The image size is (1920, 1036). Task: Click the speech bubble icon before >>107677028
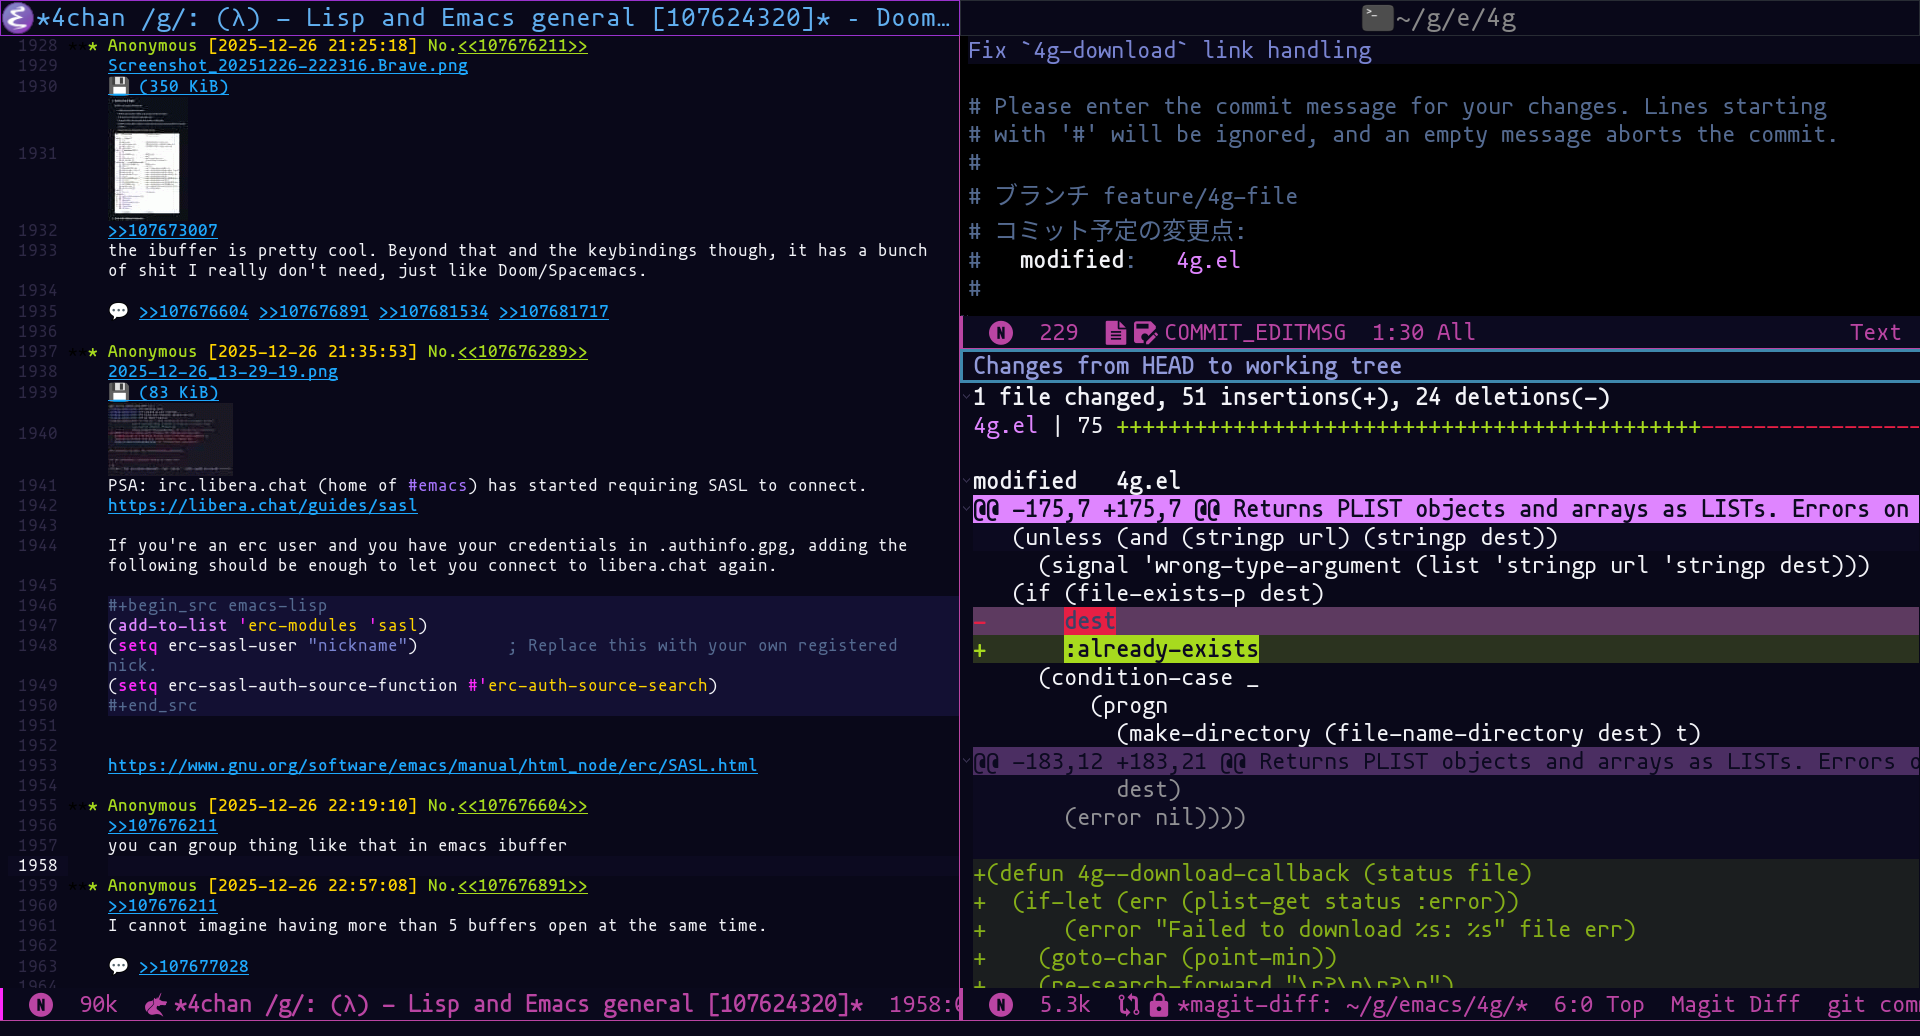pyautogui.click(x=119, y=966)
